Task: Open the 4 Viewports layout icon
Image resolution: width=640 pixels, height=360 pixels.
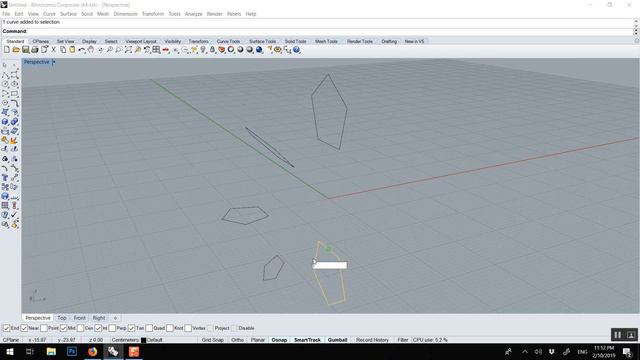Action: click(156, 50)
